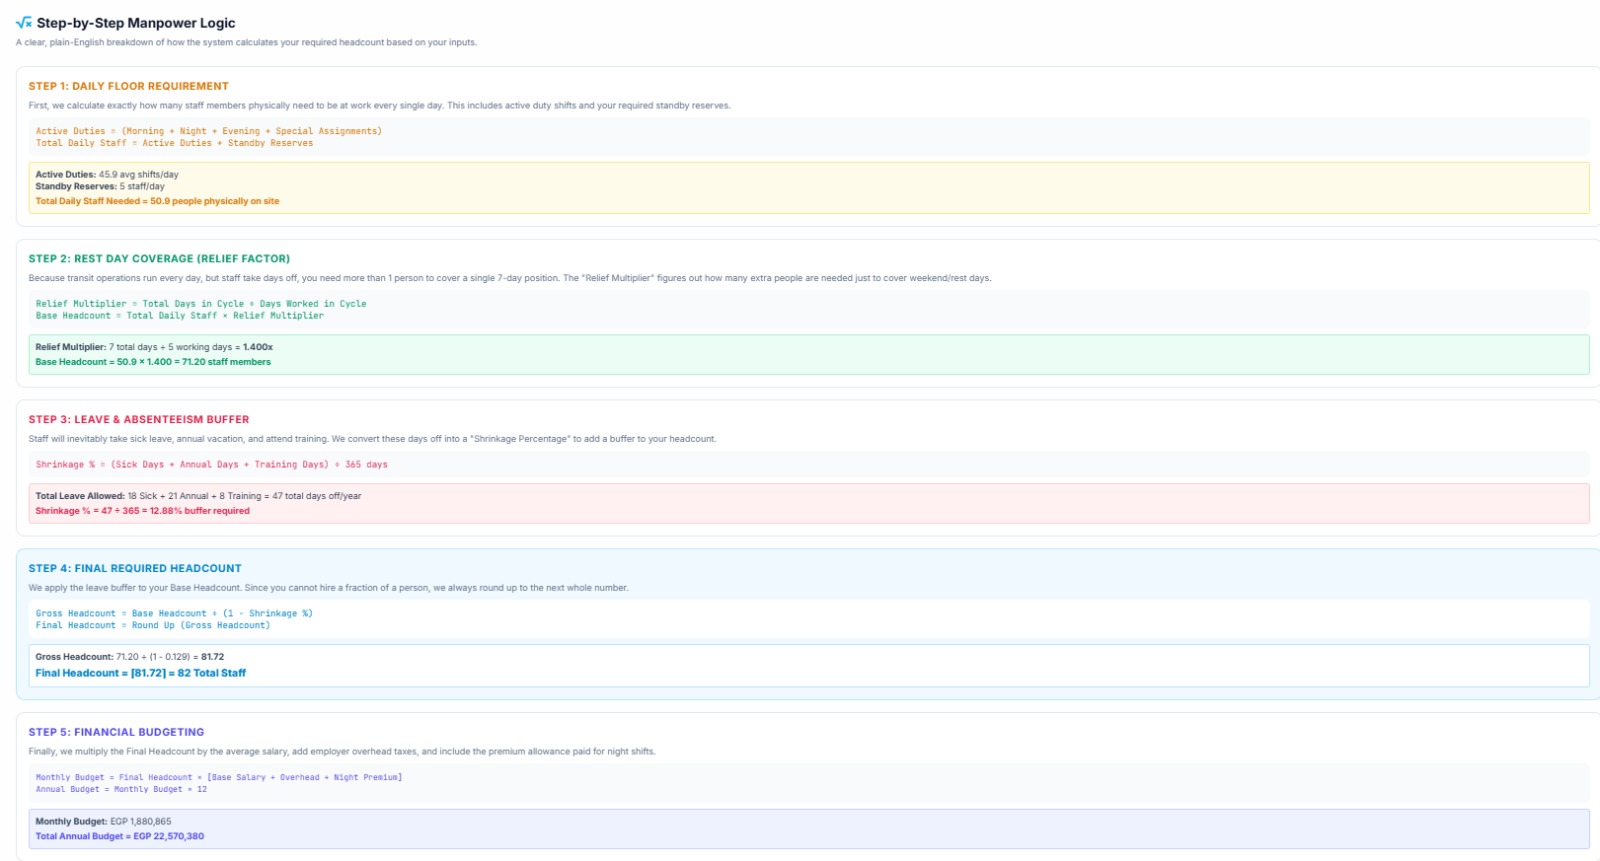Click the Step 2 description starting "Because transit operations"
This screenshot has height=861, width=1600.
[x=510, y=278]
